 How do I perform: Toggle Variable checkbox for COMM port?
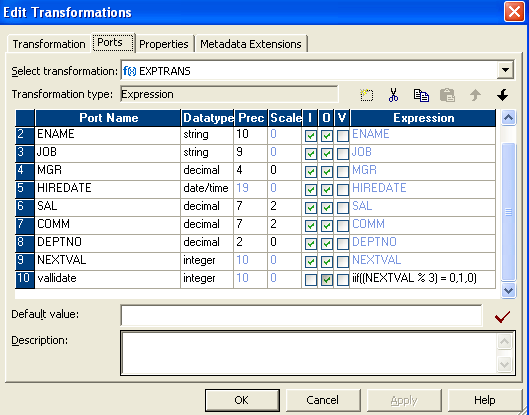[x=343, y=225]
